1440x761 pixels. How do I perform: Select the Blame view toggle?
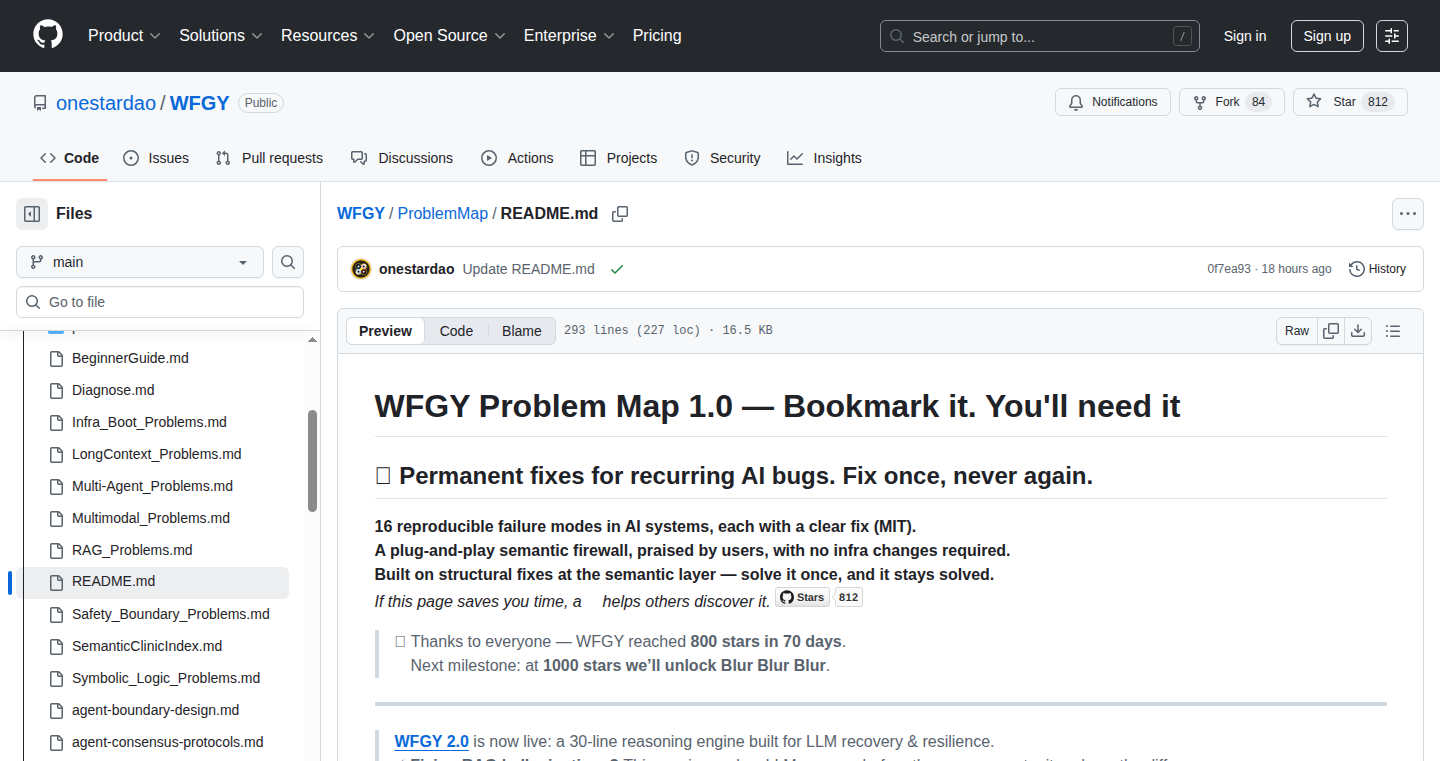click(x=522, y=331)
